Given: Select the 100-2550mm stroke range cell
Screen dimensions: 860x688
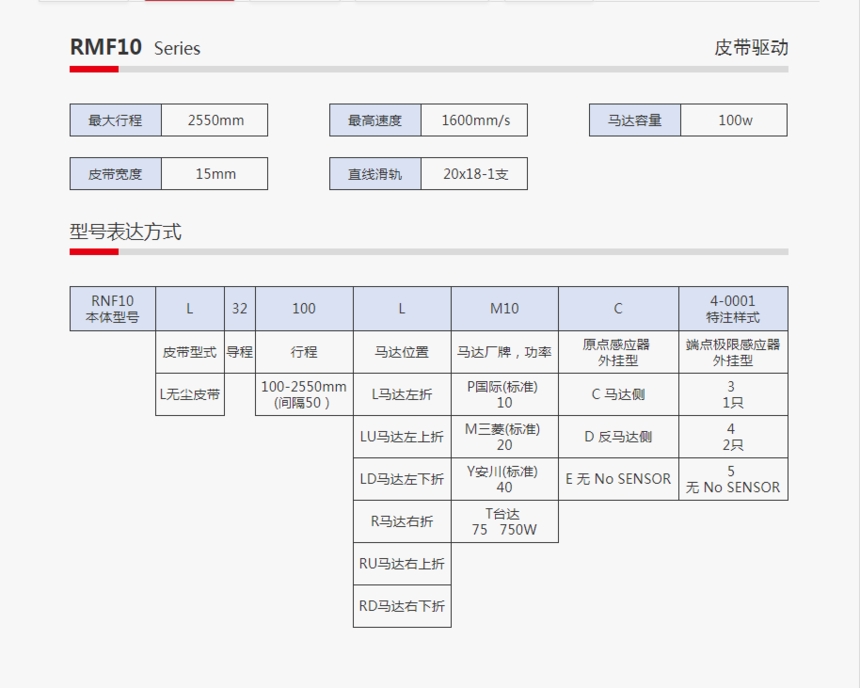Looking at the screenshot, I should 304,394.
